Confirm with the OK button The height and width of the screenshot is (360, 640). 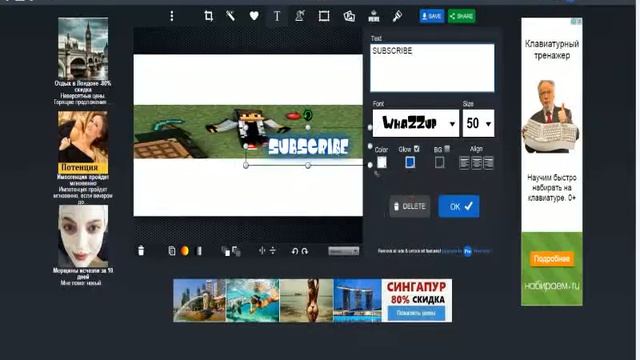coord(459,207)
